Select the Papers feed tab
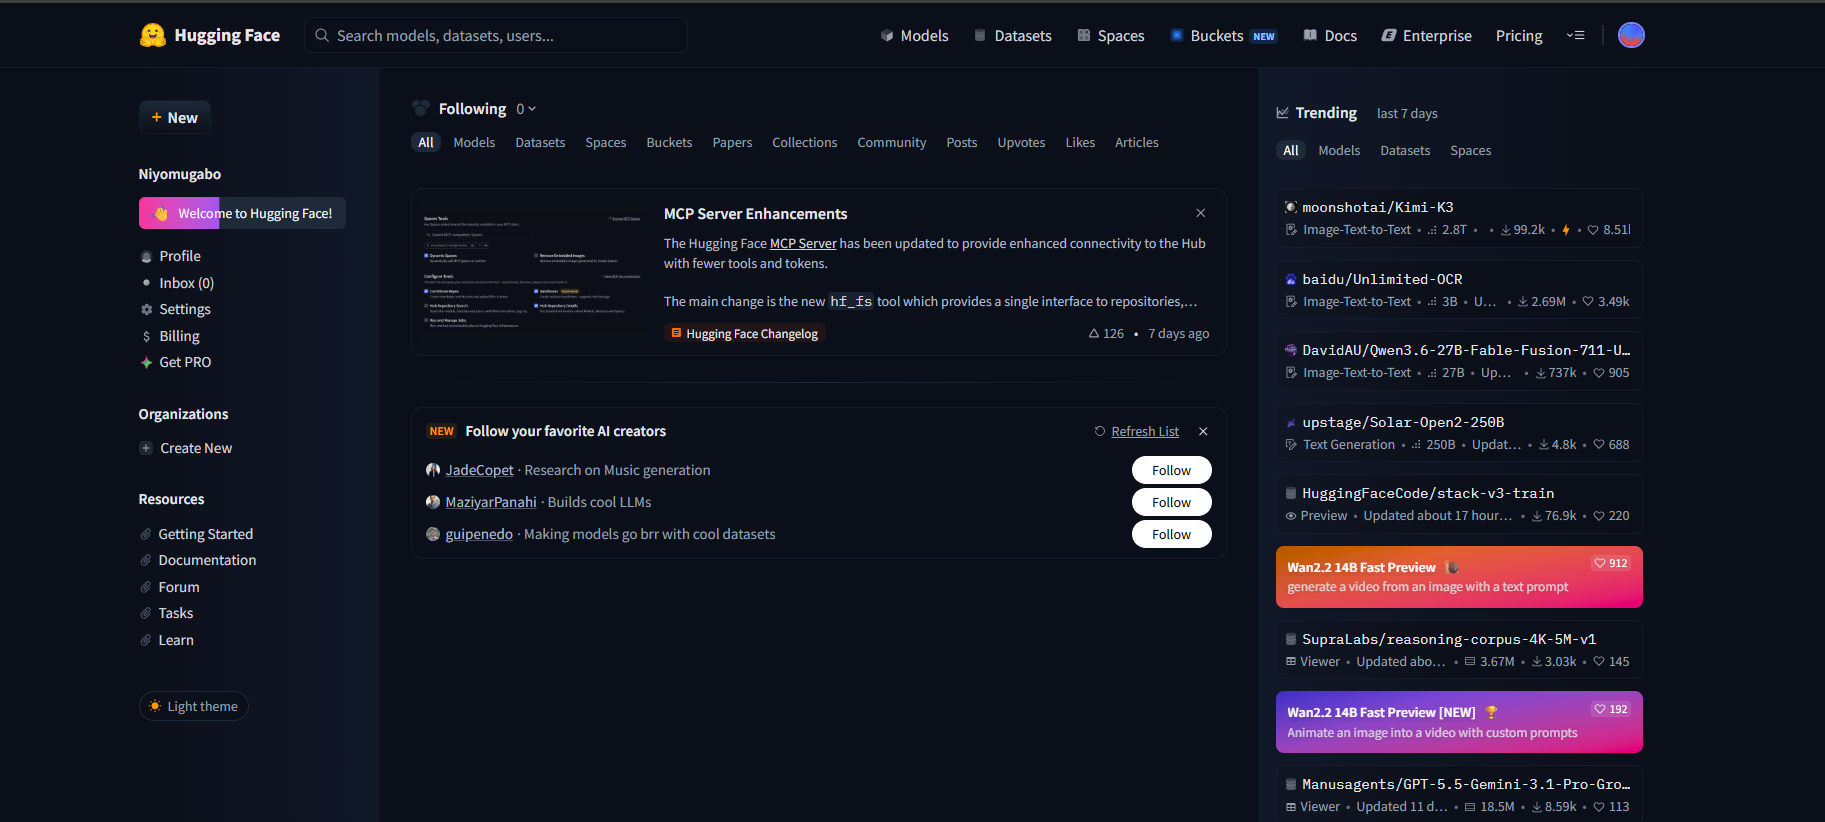 point(732,143)
